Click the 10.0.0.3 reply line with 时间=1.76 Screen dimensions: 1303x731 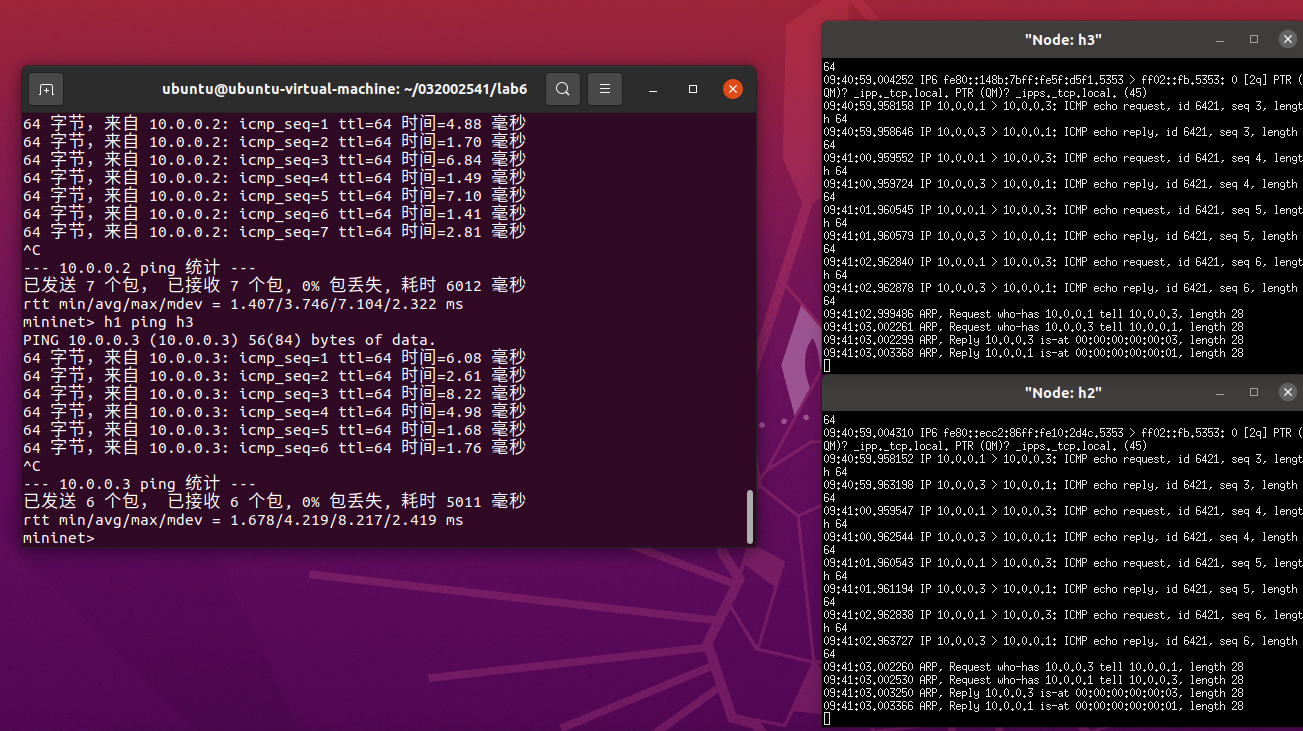tap(274, 447)
